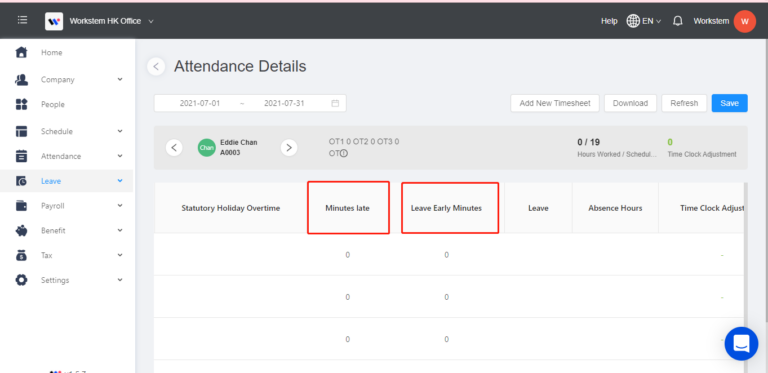Click the orange W user avatar
This screenshot has height=373, width=768.
click(744, 21)
